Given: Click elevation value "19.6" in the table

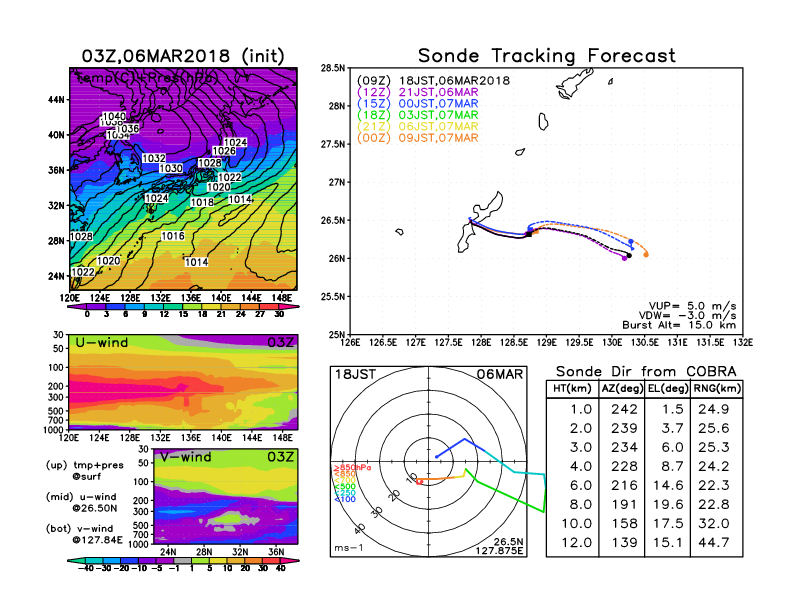Looking at the screenshot, I should pos(668,504).
